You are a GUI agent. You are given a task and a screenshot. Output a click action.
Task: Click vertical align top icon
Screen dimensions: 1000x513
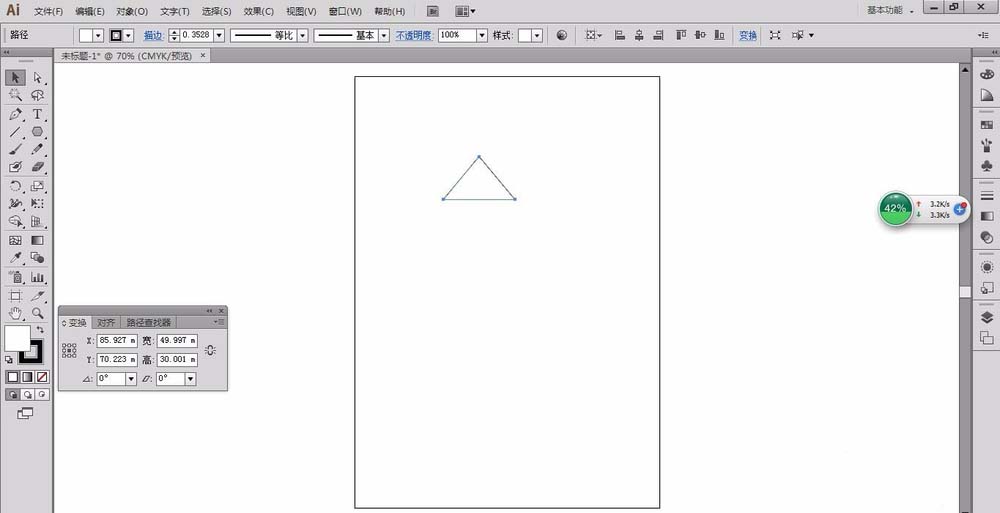681,36
